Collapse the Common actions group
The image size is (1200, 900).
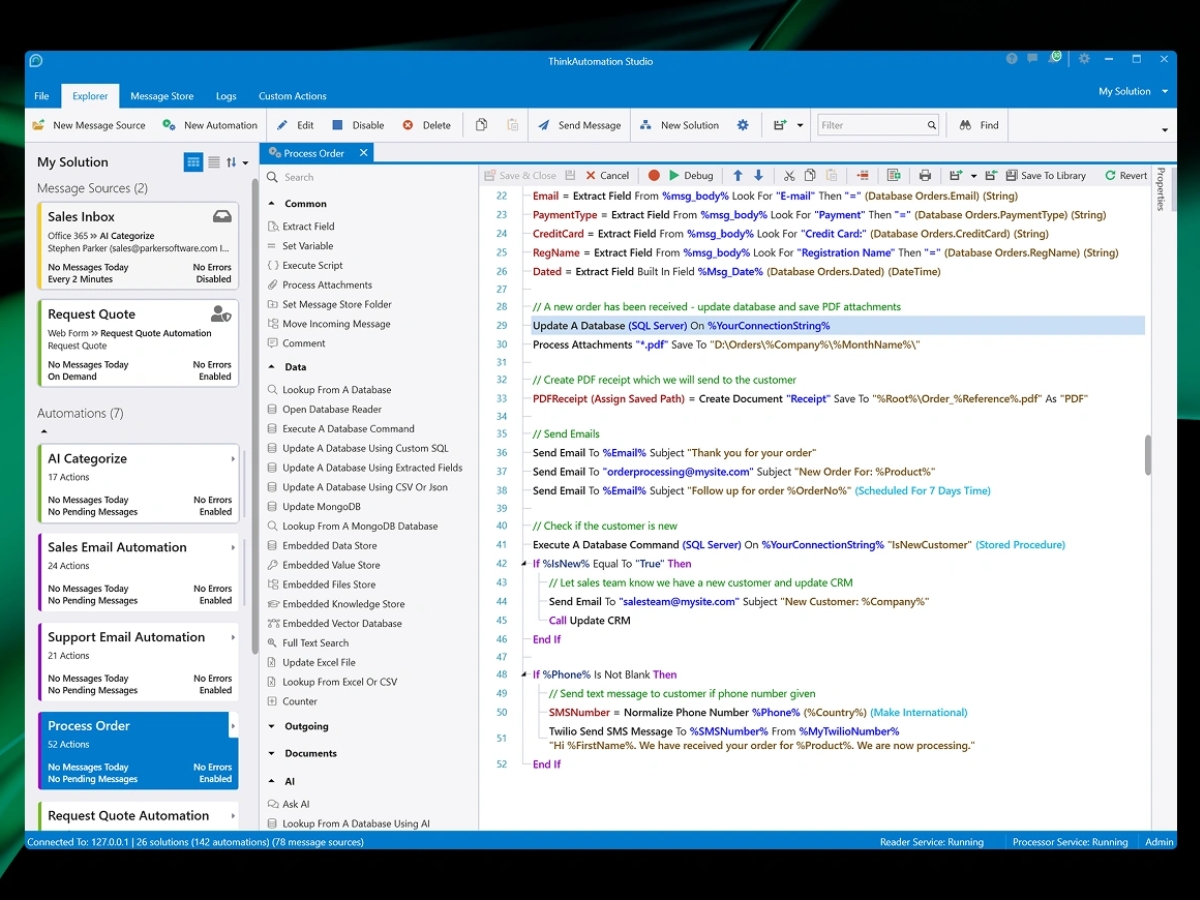click(x=273, y=204)
